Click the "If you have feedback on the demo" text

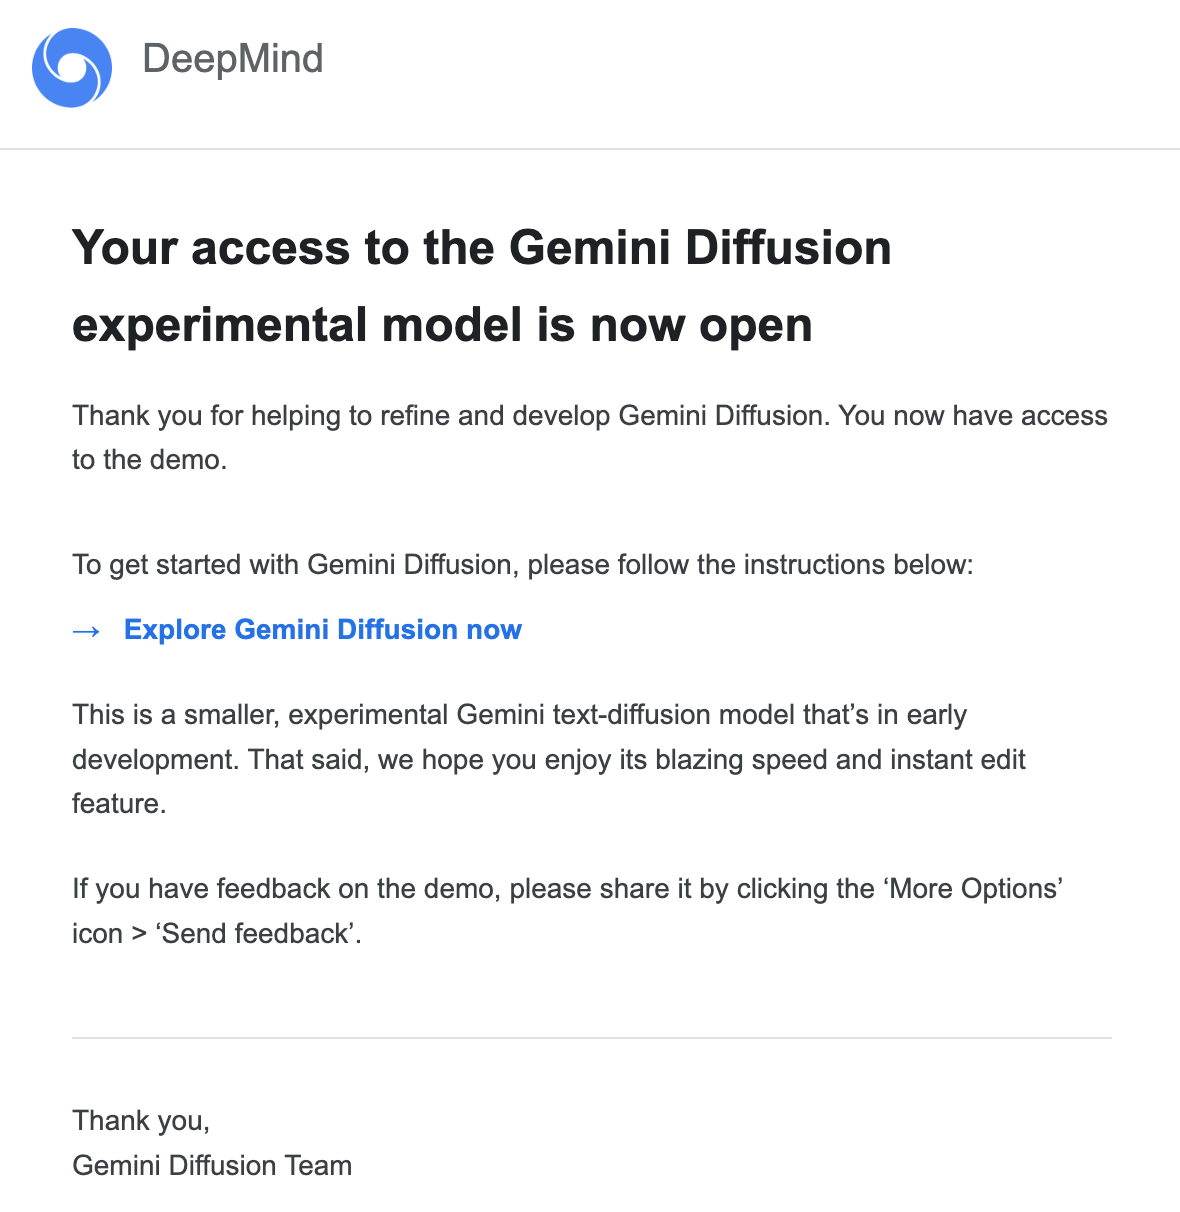285,889
